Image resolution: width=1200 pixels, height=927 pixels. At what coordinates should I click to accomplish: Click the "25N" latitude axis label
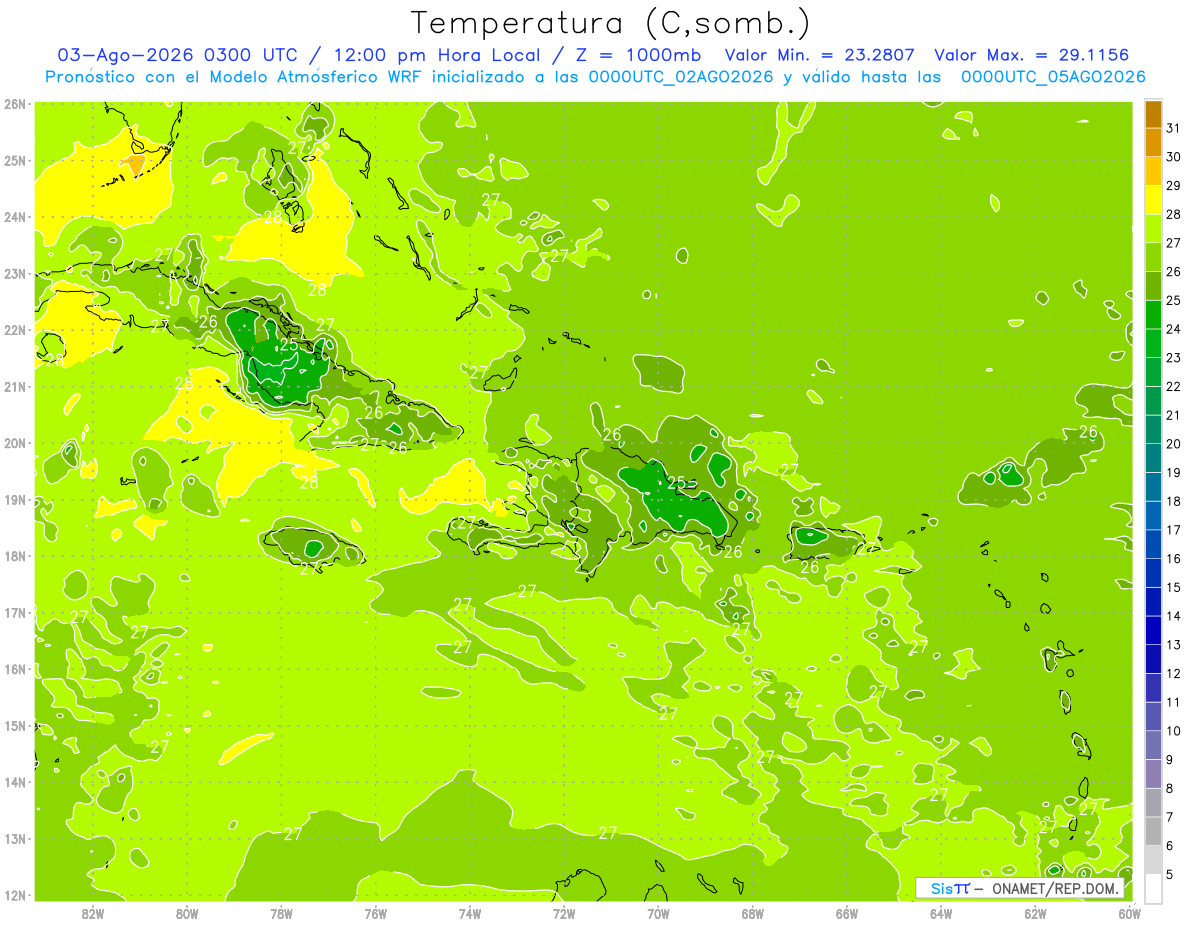(x=15, y=160)
